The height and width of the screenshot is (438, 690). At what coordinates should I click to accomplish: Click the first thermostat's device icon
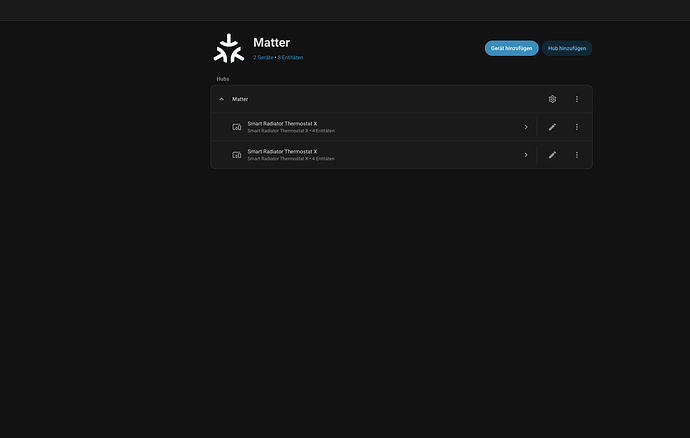(x=237, y=127)
